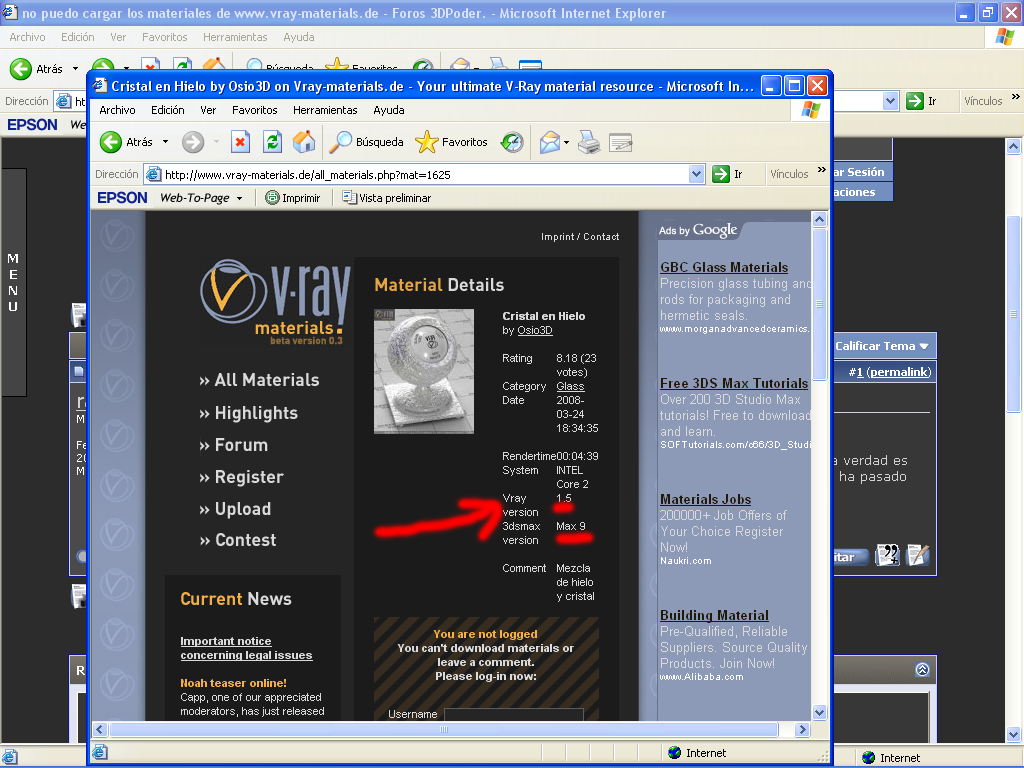Image resolution: width=1024 pixels, height=768 pixels.
Task: Open the Mail envelope icon
Action: 550,142
